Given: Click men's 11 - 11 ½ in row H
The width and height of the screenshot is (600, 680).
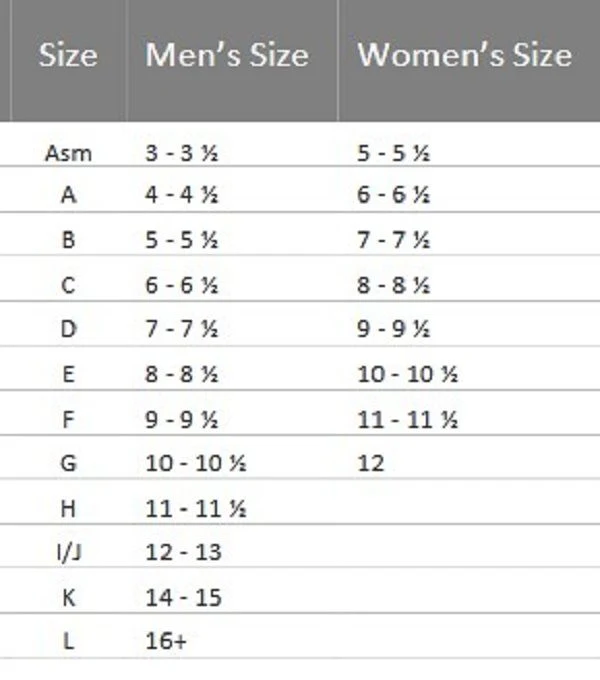Looking at the screenshot, I should (195, 508).
